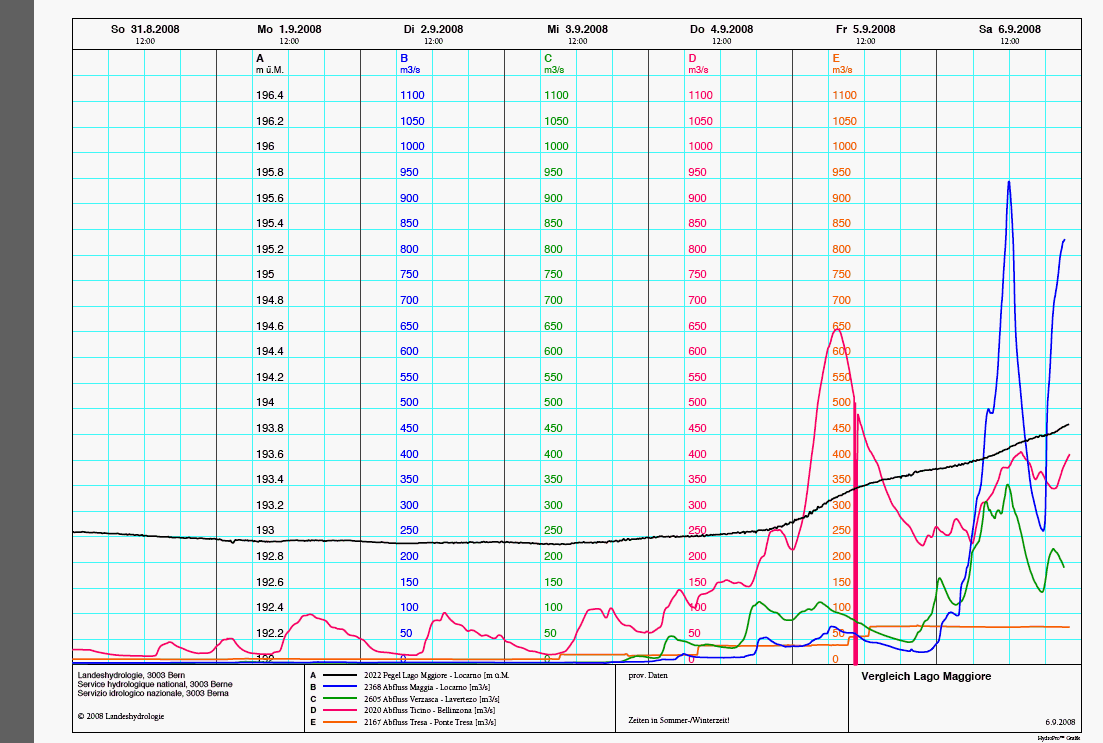
Task: Click the 'prov. Daten' note
Action: (x=648, y=675)
